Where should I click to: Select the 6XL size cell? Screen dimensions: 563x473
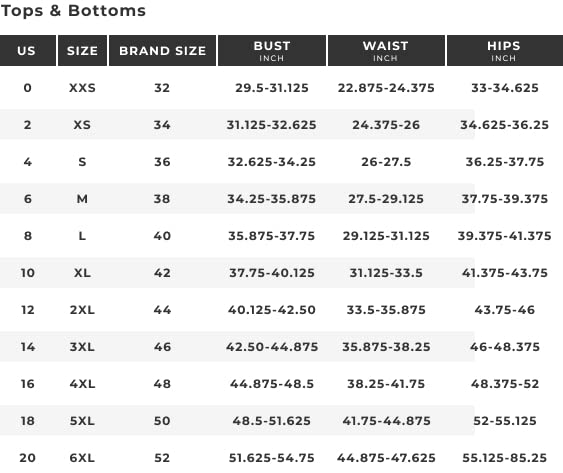(x=82, y=458)
